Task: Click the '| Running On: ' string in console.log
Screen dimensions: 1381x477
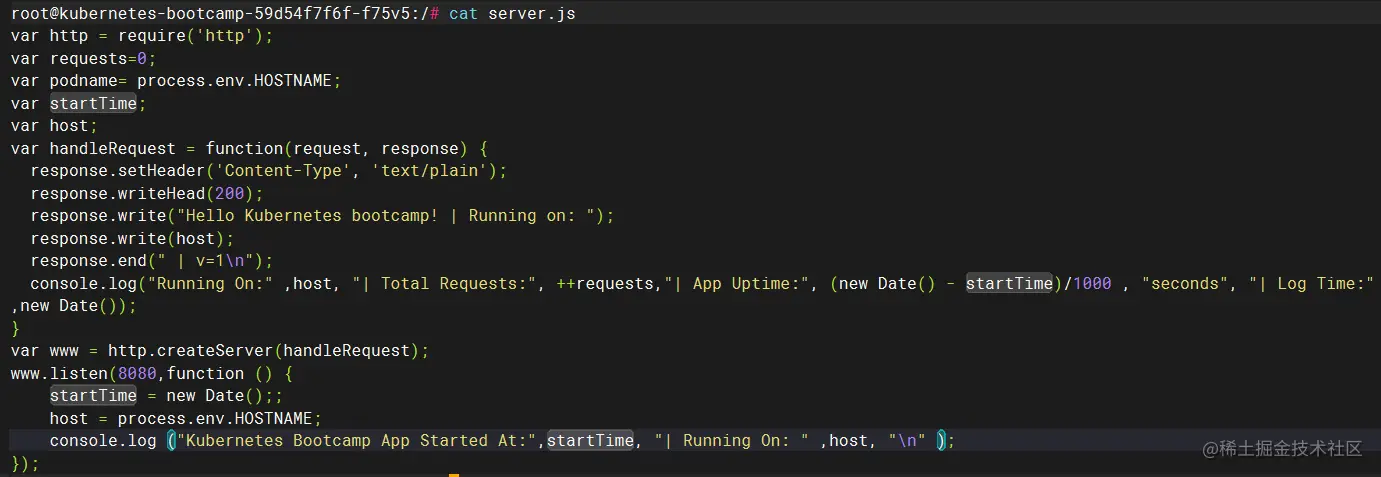Action: point(732,440)
